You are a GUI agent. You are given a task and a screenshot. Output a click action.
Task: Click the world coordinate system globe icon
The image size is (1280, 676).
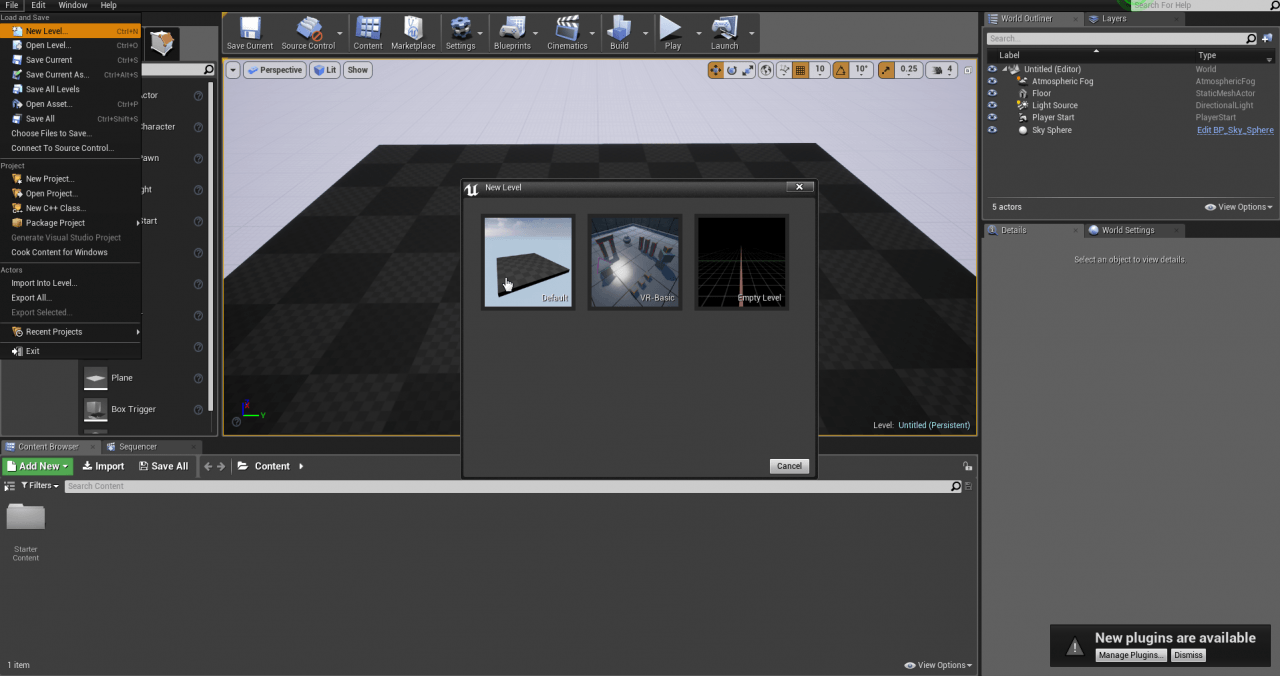pyautogui.click(x=766, y=70)
